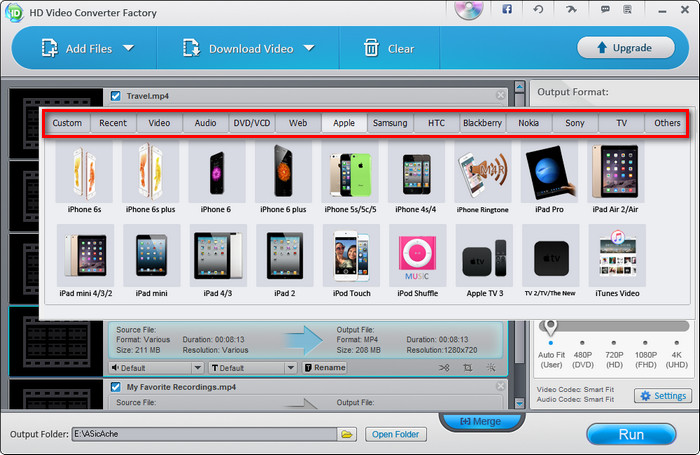Image resolution: width=700 pixels, height=455 pixels.
Task: Uncheck the Travel.mp4 checkbox
Action: (x=116, y=96)
